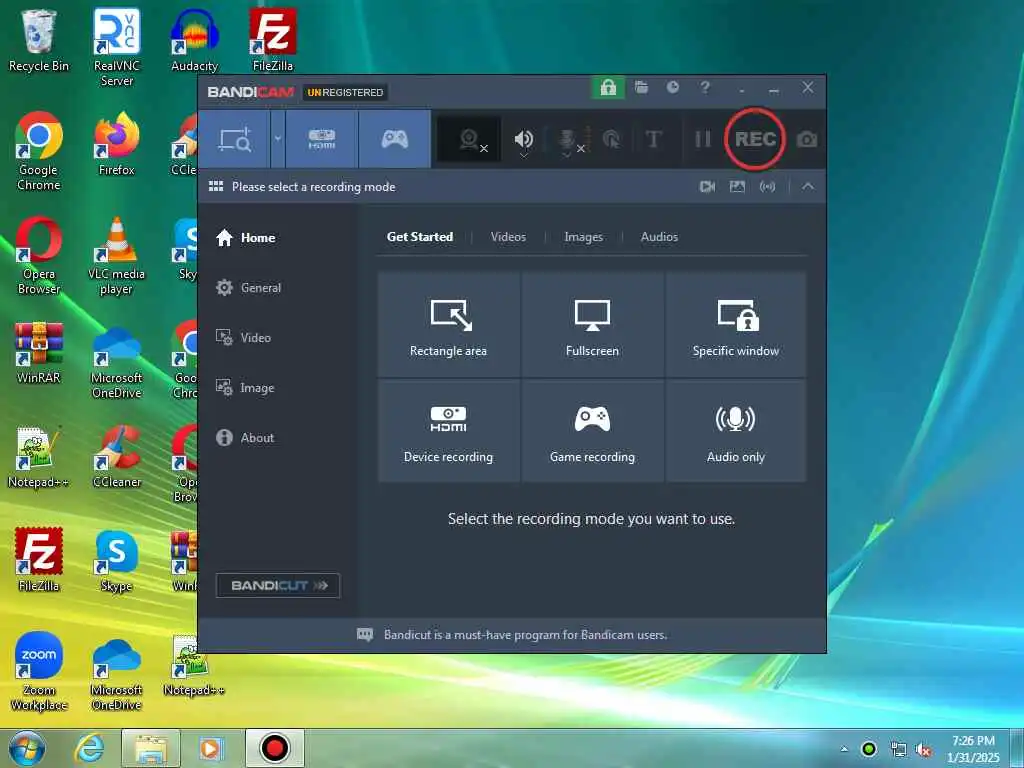Screen dimensions: 1024x768
Task: Click the image icon in status bar
Action: click(737, 187)
